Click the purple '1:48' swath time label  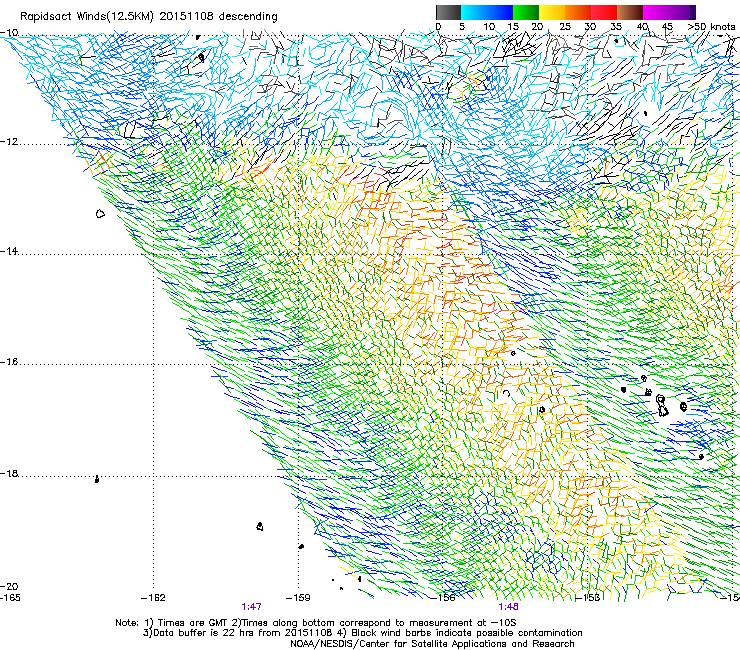point(508,607)
